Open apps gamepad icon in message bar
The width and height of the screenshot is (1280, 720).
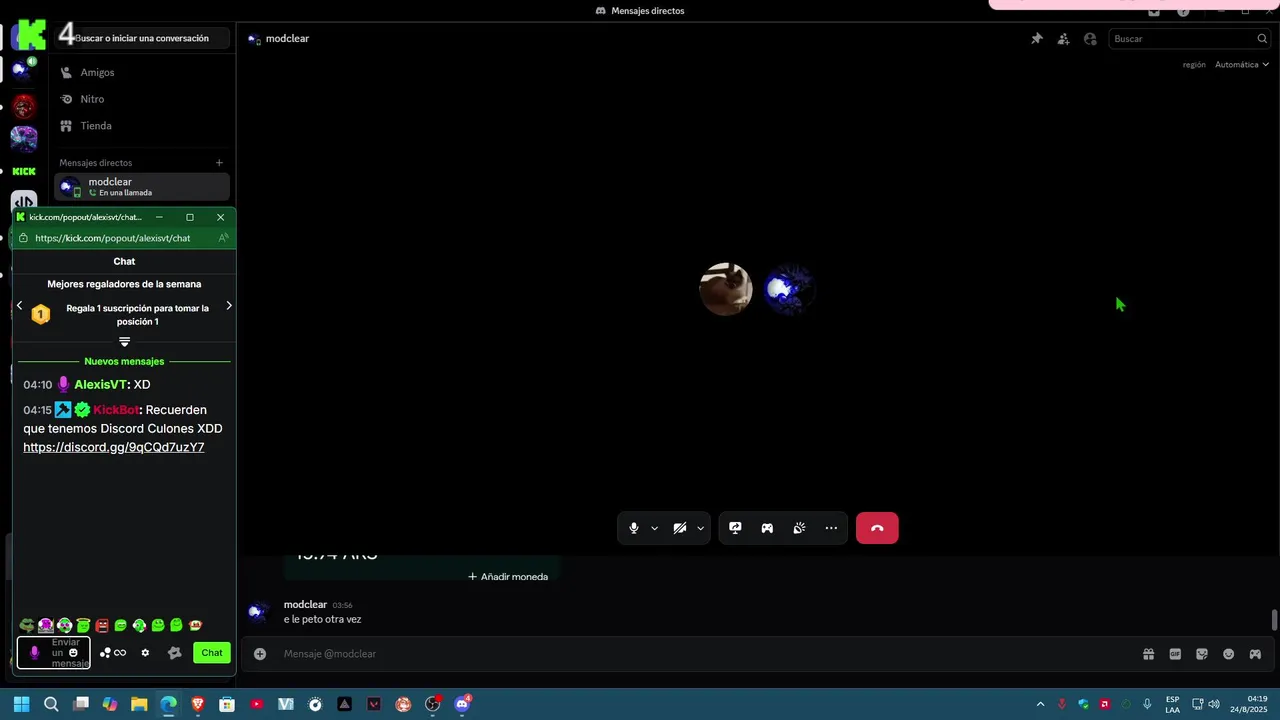pos(1255,654)
